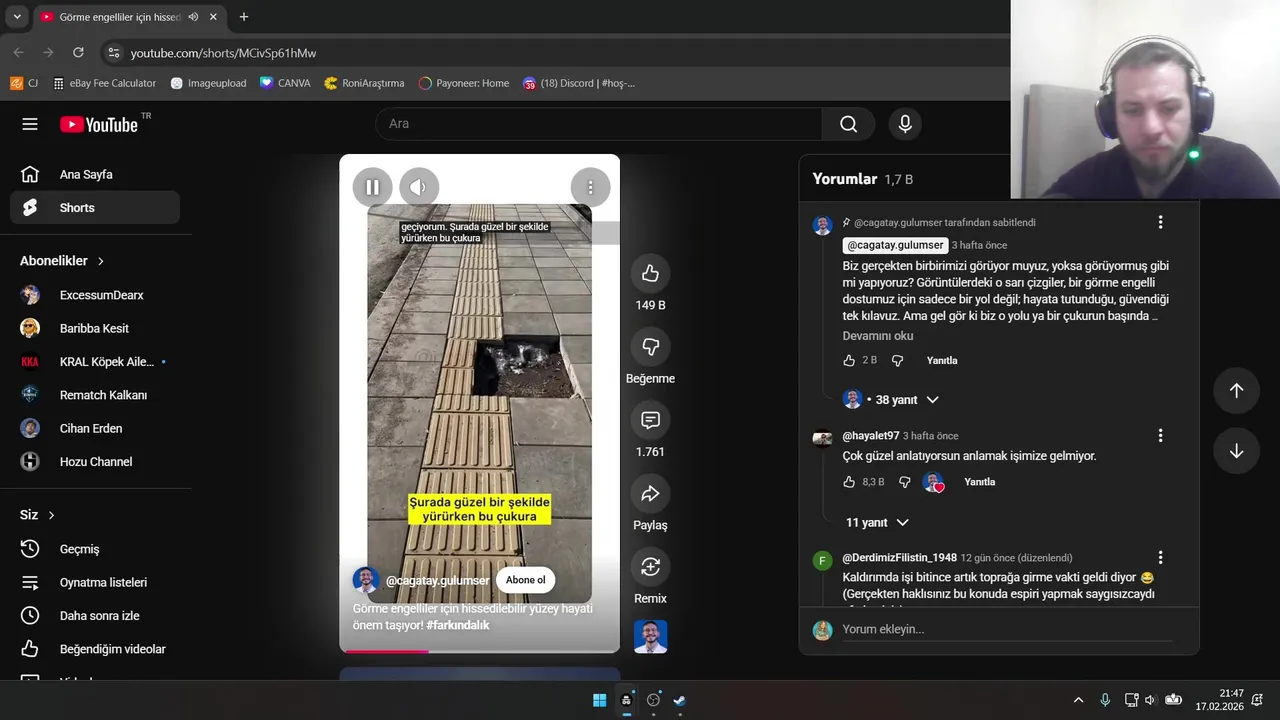
Task: Dislike the pinned cagatay.gulumser comment
Action: pos(897,360)
